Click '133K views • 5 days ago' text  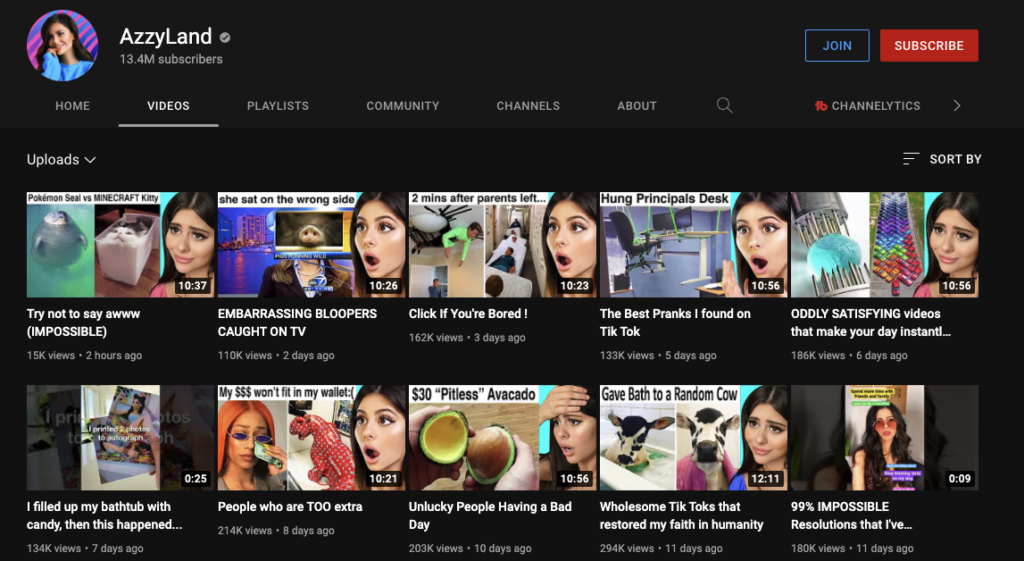(x=658, y=355)
